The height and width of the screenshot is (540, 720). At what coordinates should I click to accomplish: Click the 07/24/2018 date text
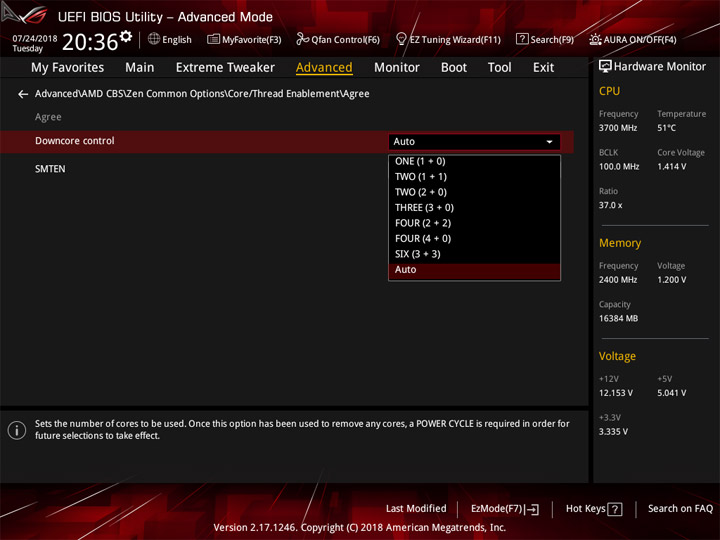click(x=35, y=39)
